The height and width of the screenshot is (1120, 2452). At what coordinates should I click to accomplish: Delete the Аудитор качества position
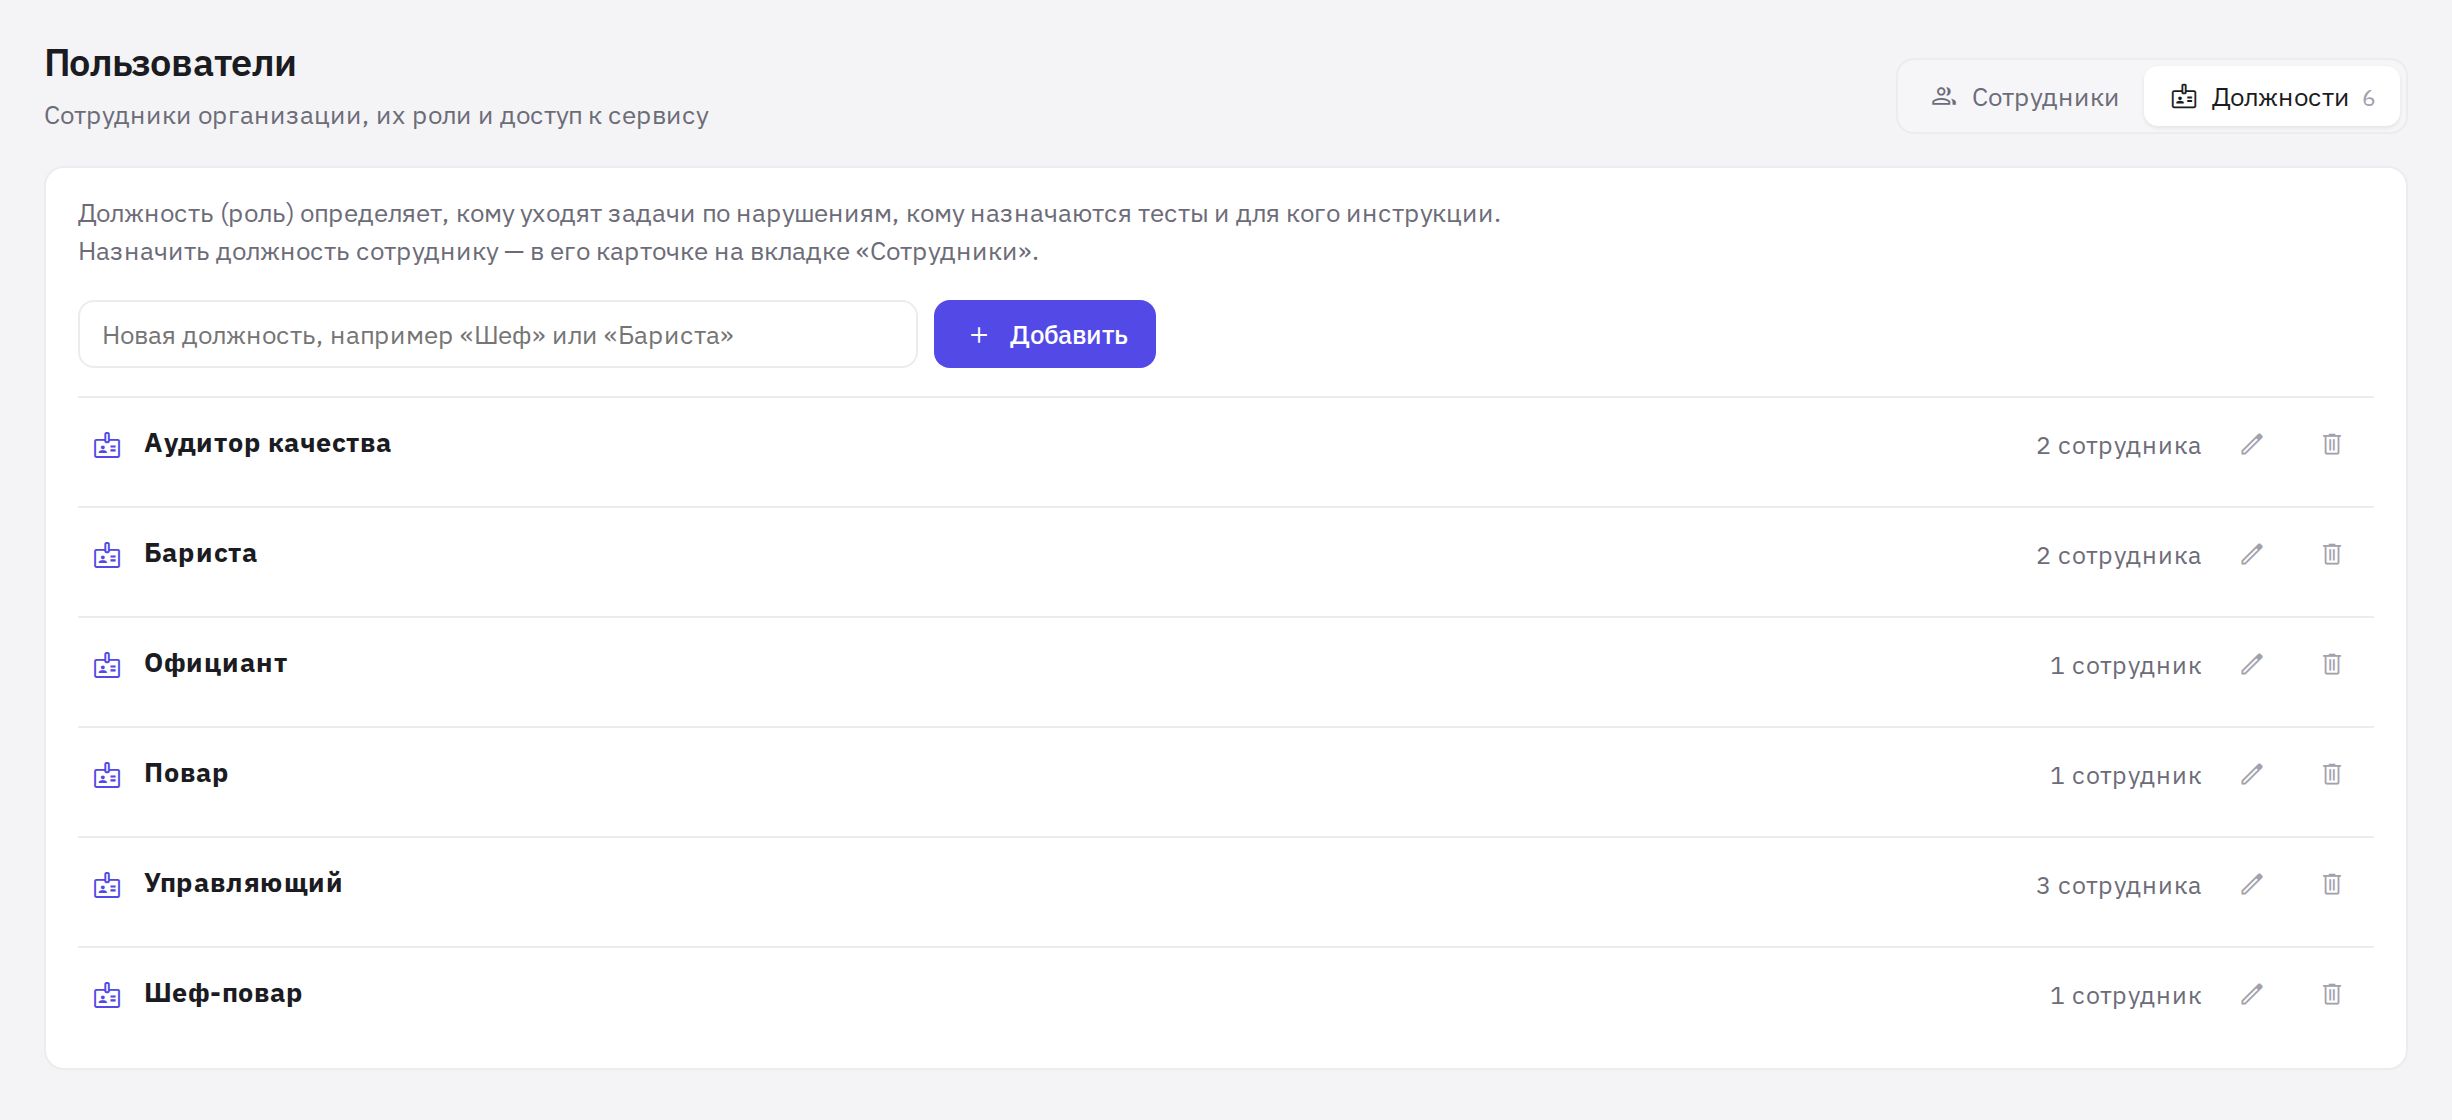click(x=2331, y=444)
